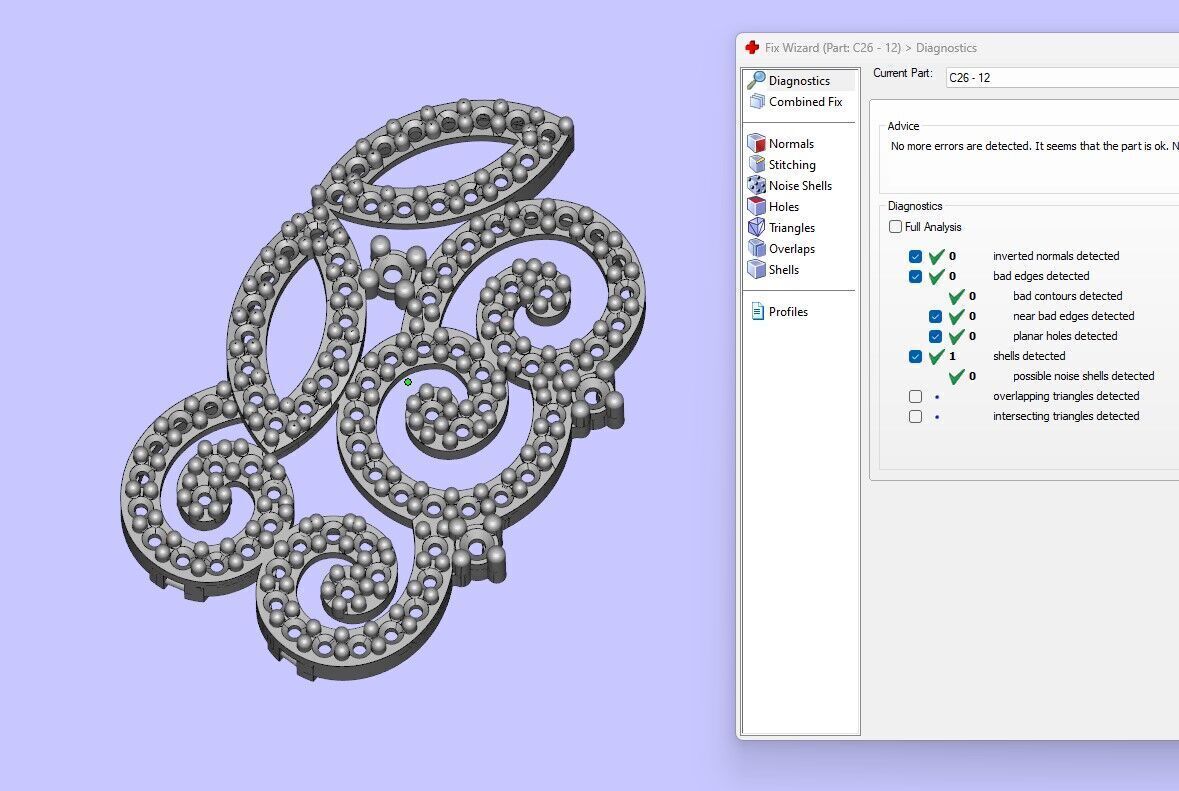The height and width of the screenshot is (791, 1179).
Task: Click green checkmark beside near bad edges
Action: (956, 317)
